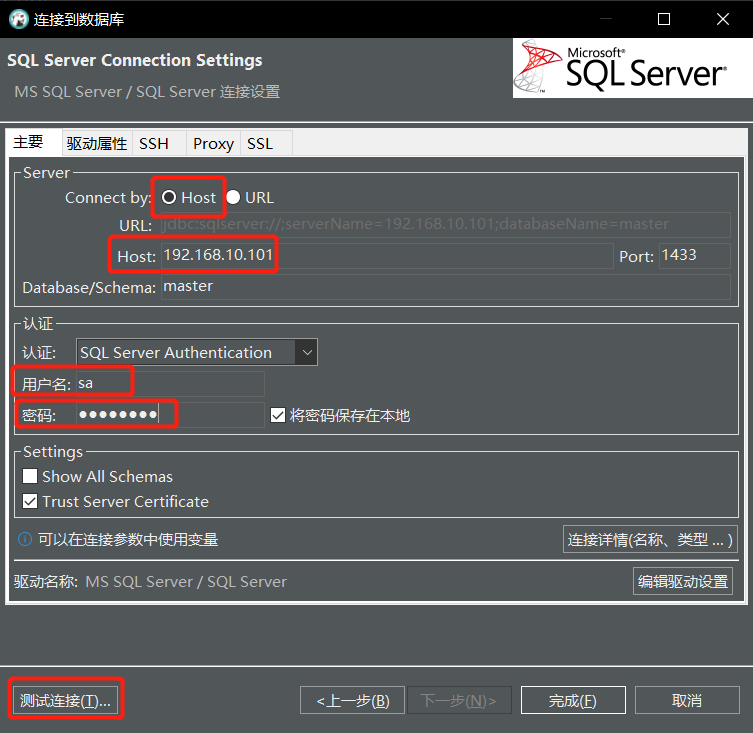Click the disabled JDBC URL field
Image resolution: width=753 pixels, height=733 pixels.
(x=446, y=224)
